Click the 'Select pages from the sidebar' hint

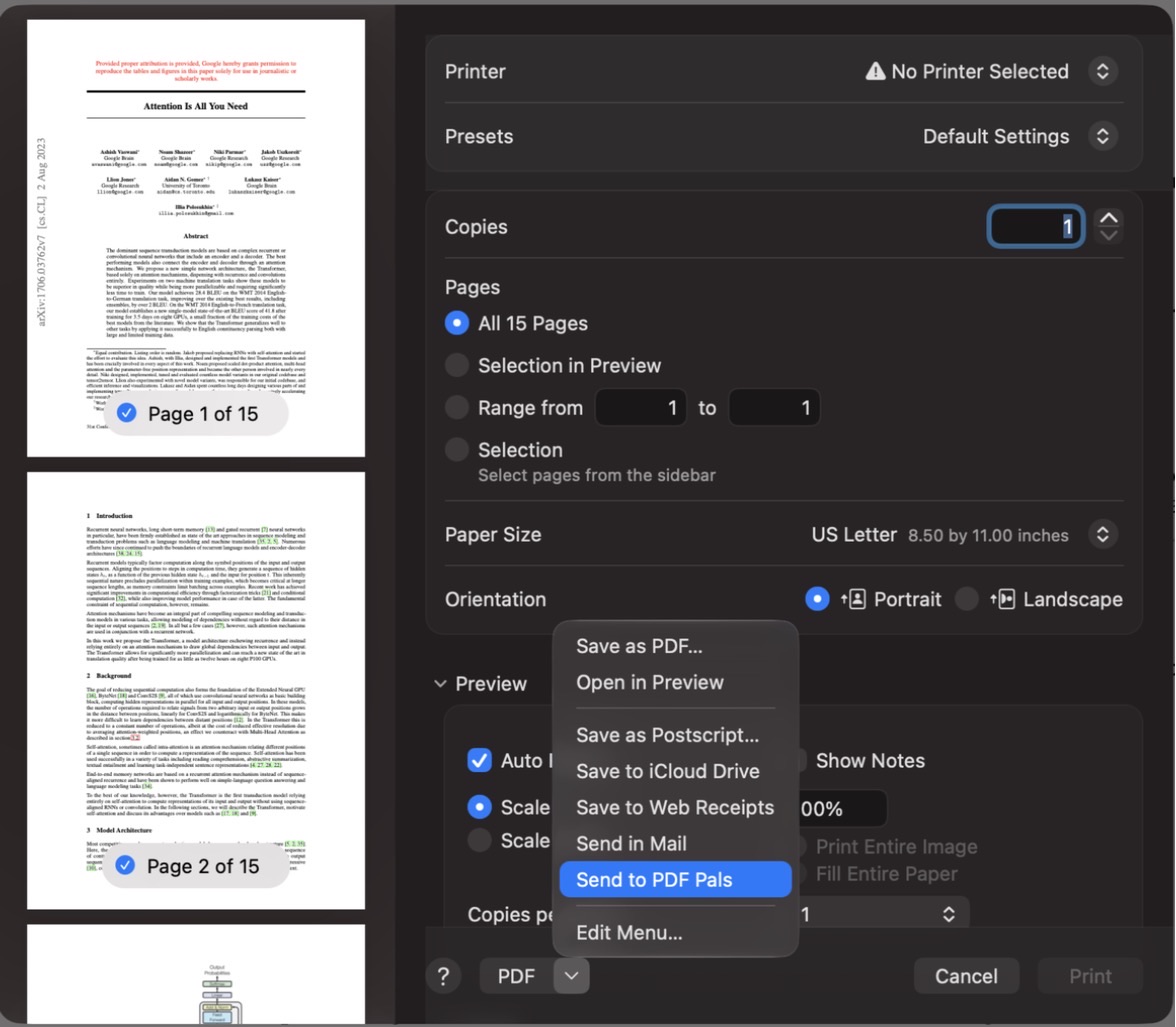click(597, 475)
